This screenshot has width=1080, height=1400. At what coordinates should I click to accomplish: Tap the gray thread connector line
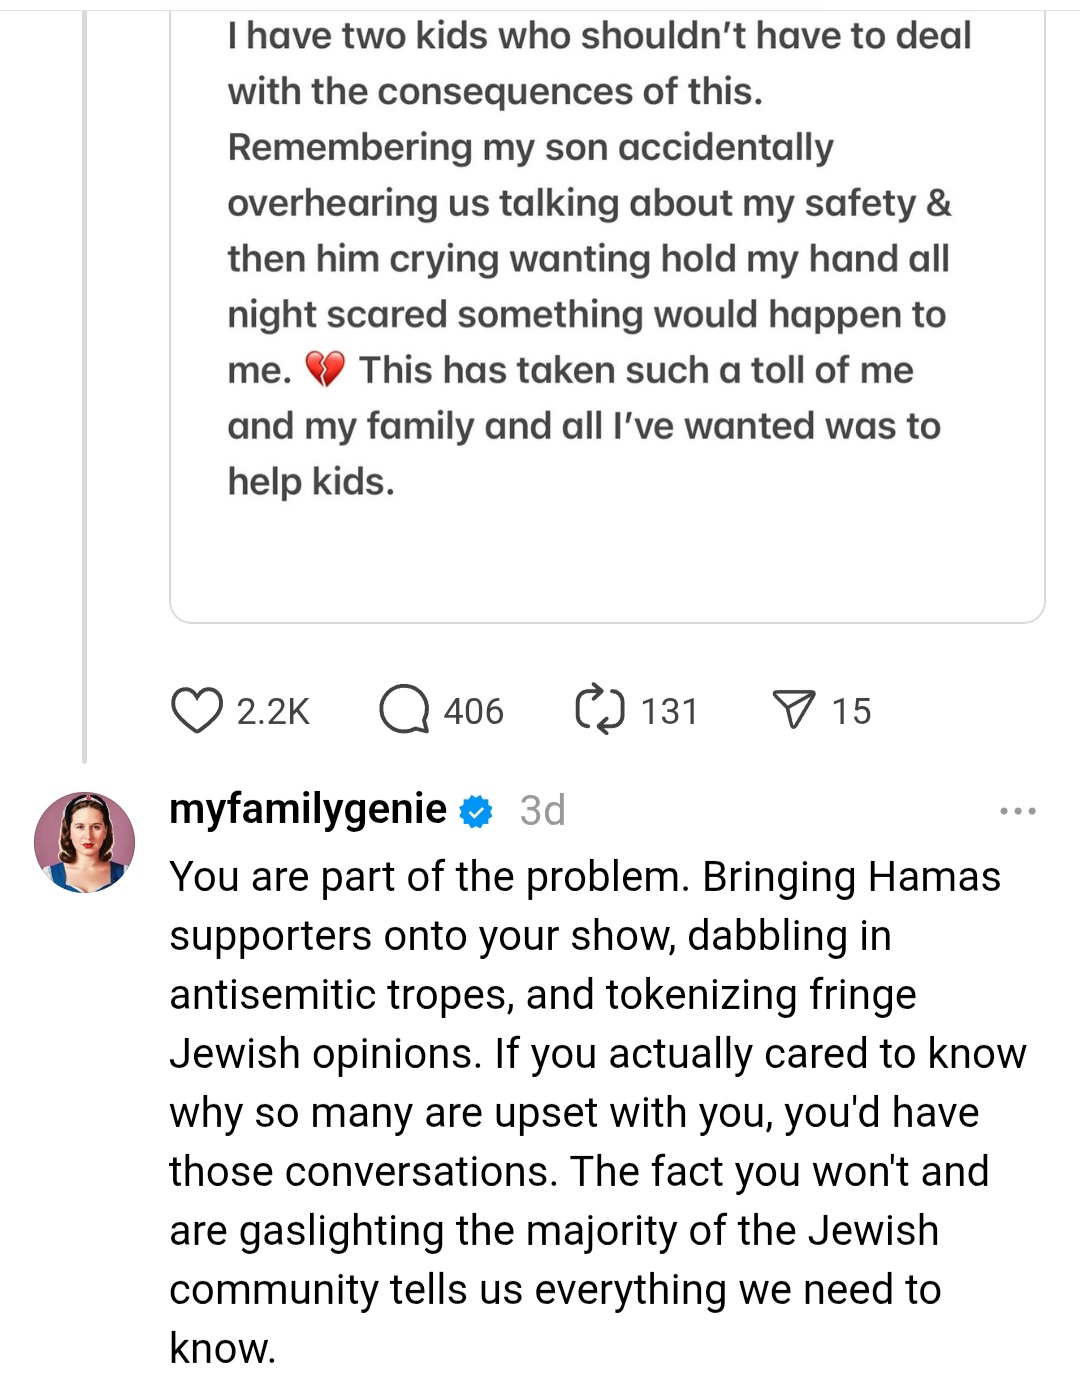(84, 386)
